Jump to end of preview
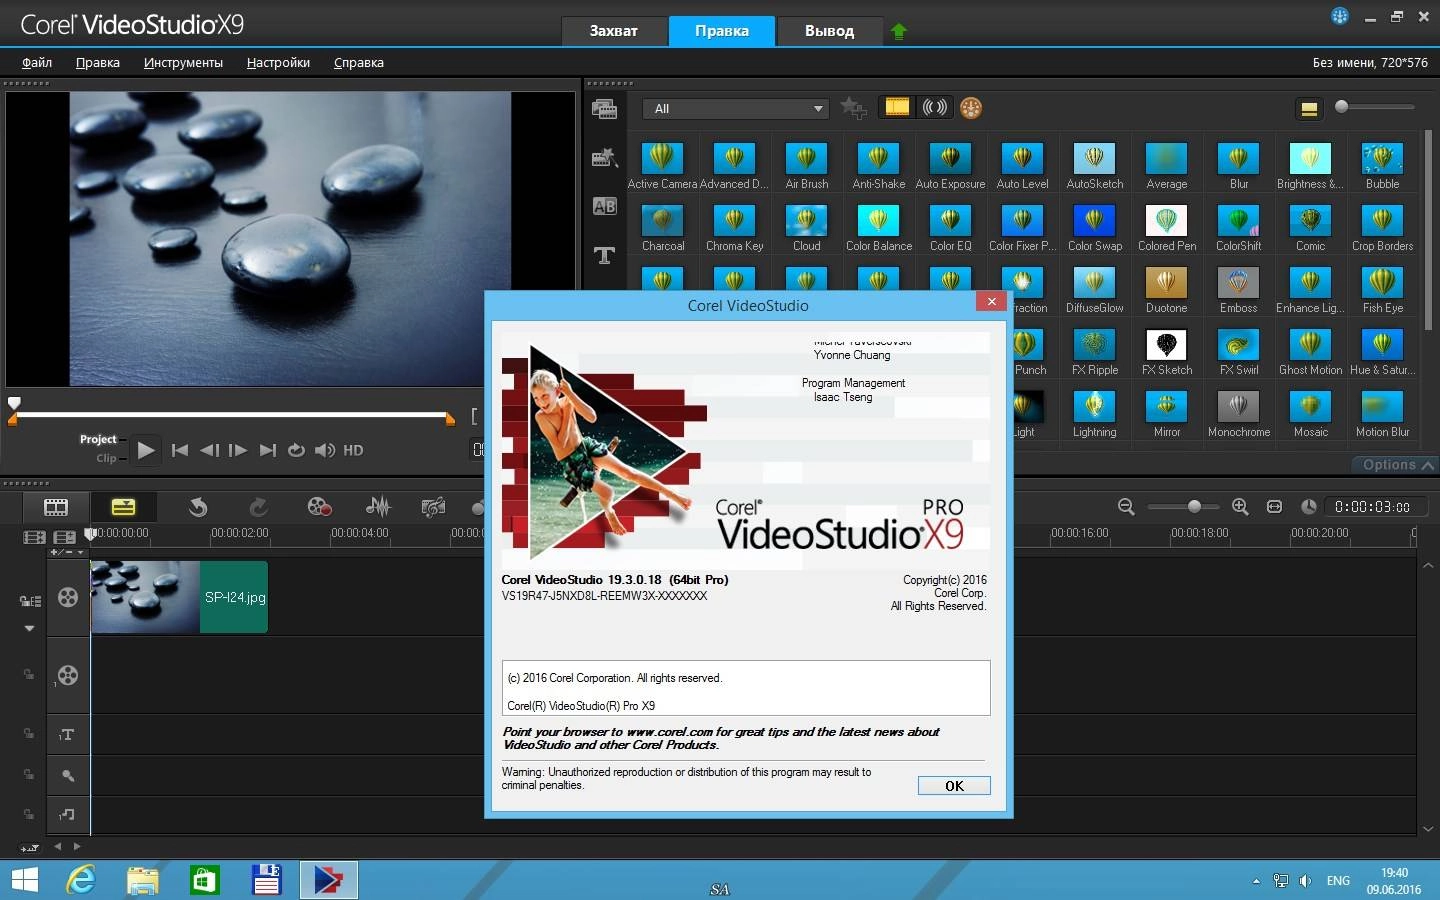The width and height of the screenshot is (1440, 900). [x=267, y=450]
